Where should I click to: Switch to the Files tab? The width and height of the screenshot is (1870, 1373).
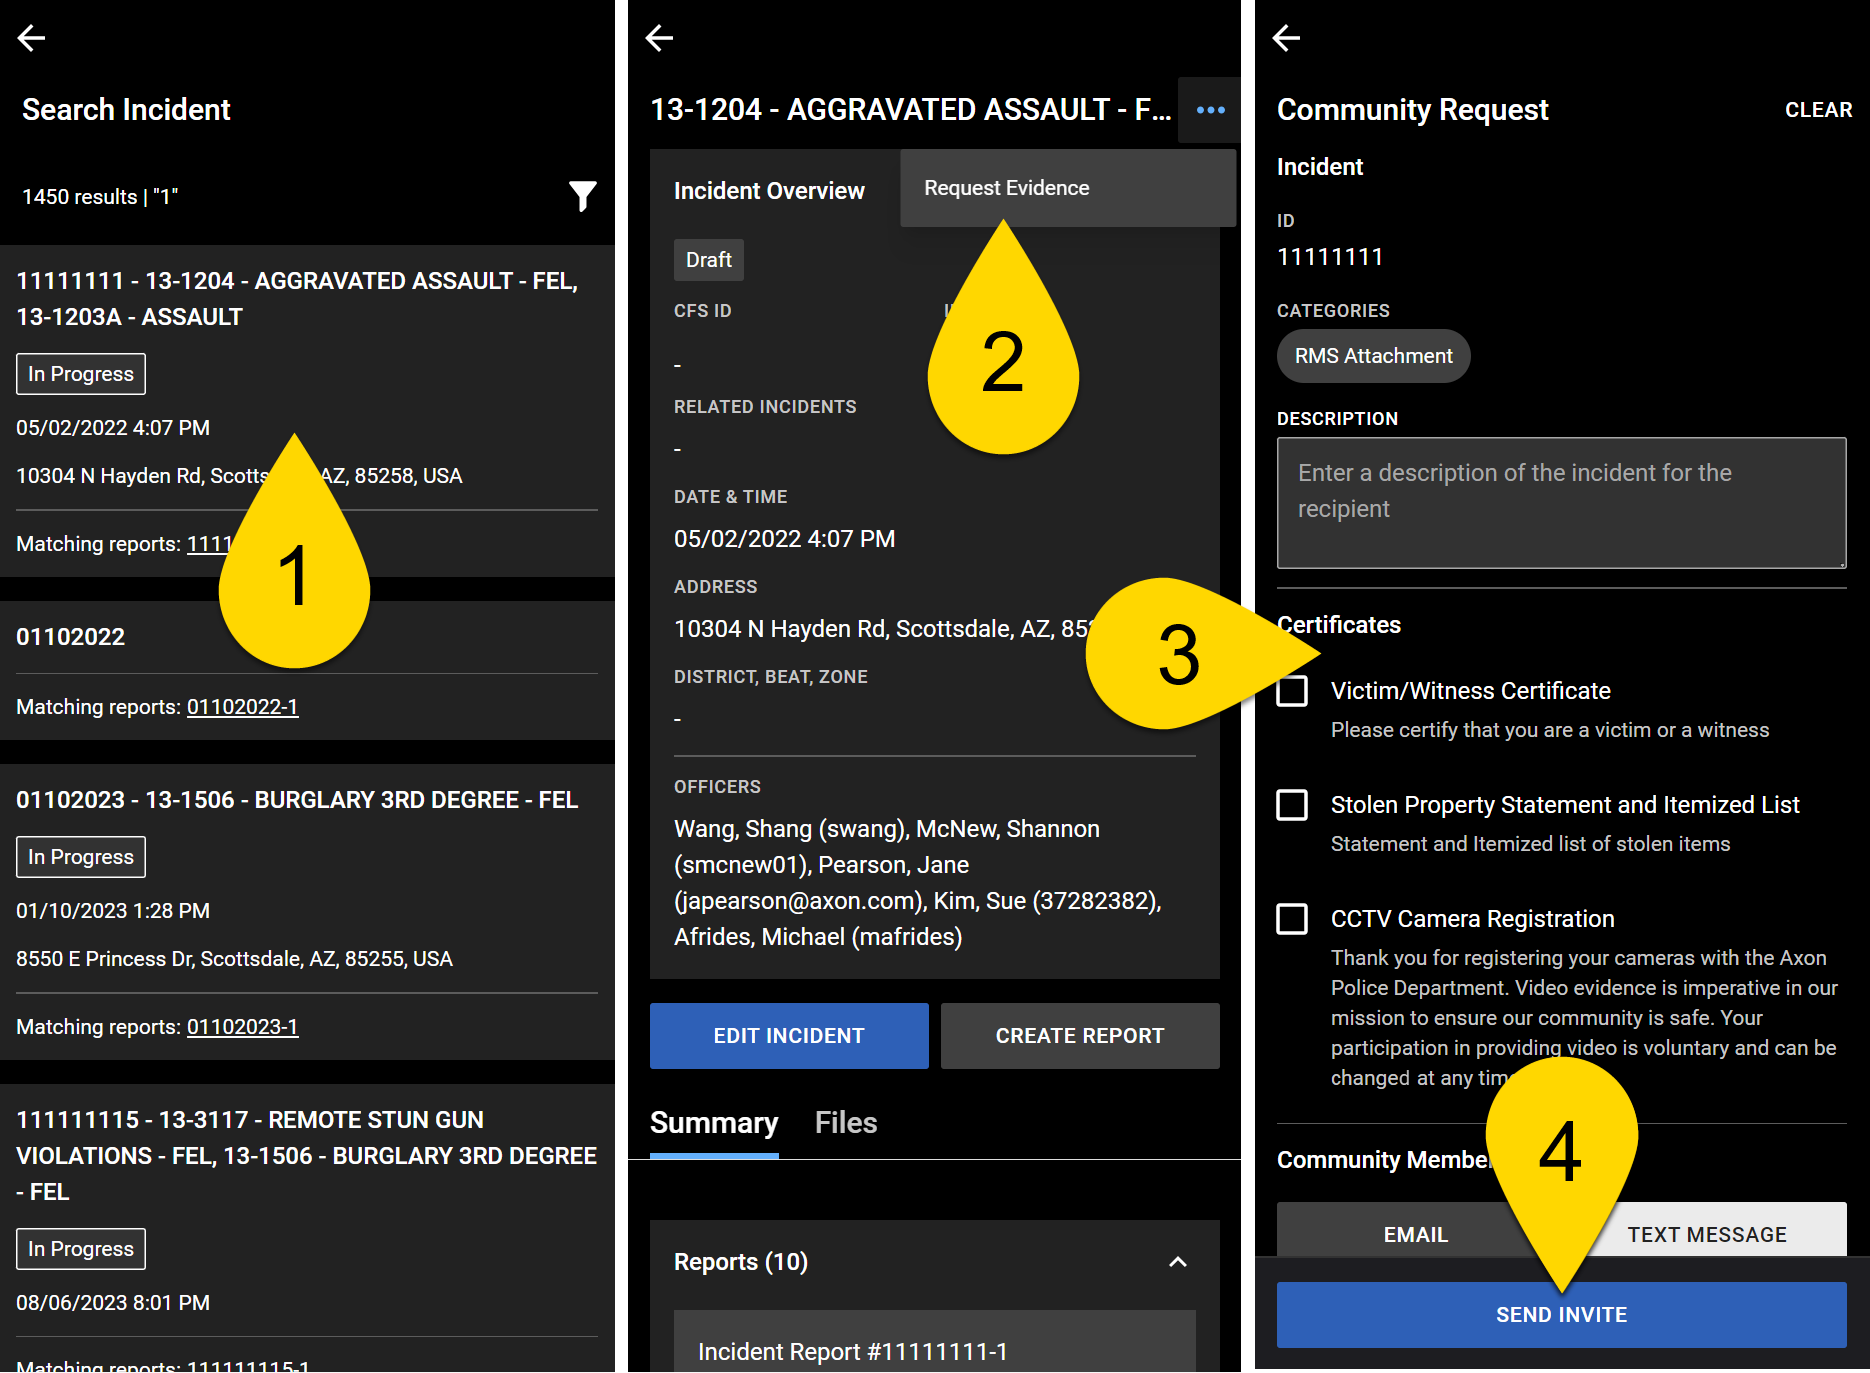[845, 1123]
